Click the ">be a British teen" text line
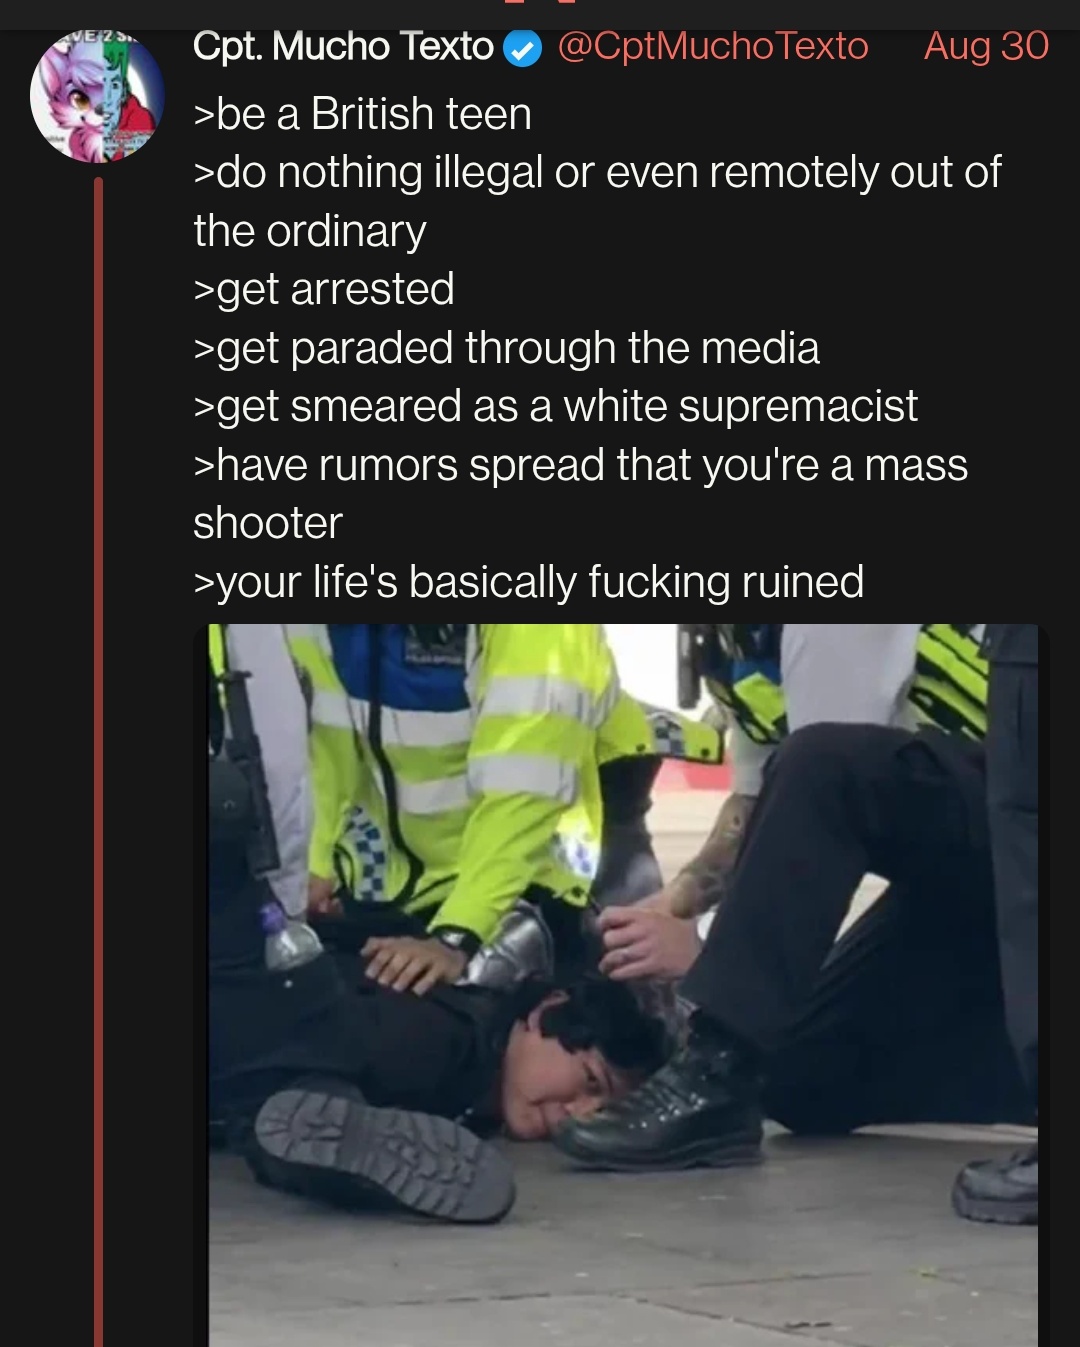 point(362,114)
